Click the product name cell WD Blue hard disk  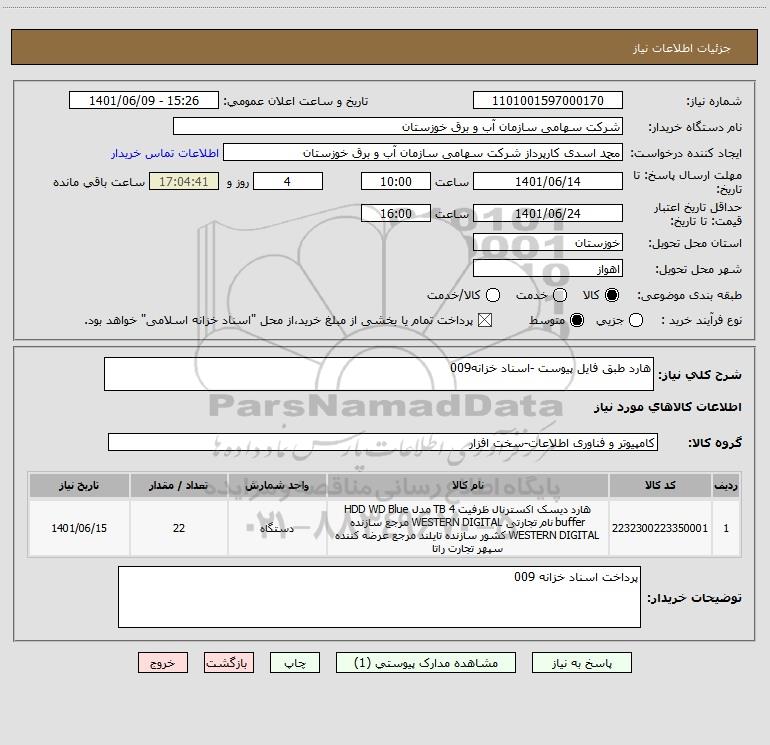[468, 528]
